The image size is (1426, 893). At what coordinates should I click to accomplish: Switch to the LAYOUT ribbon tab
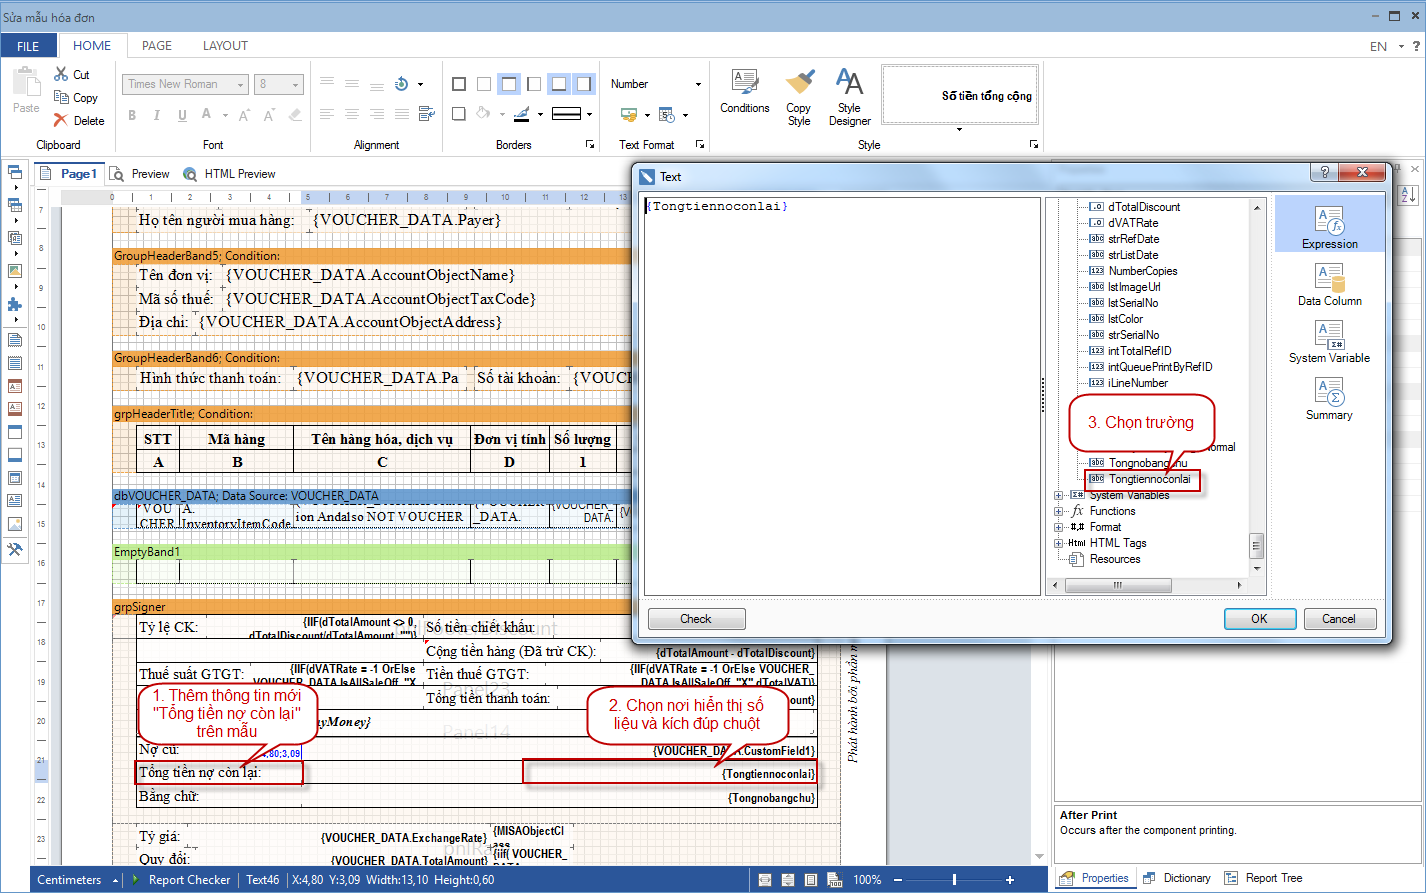[x=225, y=46]
